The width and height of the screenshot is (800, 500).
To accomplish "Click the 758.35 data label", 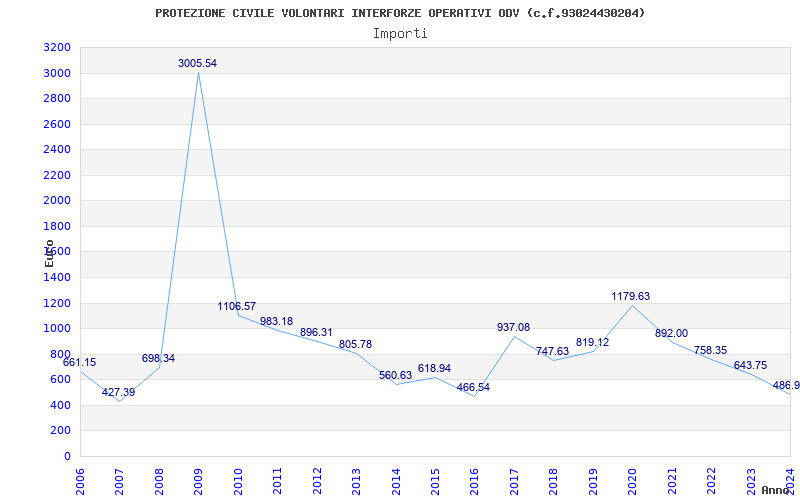I will point(710,350).
